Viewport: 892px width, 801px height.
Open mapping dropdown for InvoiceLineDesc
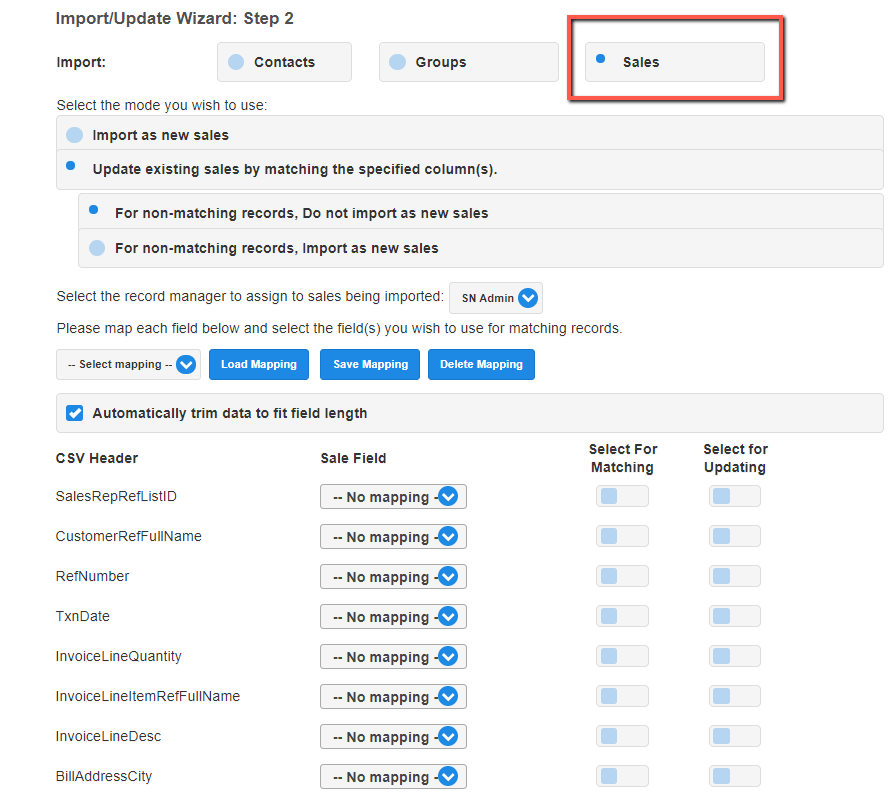pyautogui.click(x=393, y=737)
